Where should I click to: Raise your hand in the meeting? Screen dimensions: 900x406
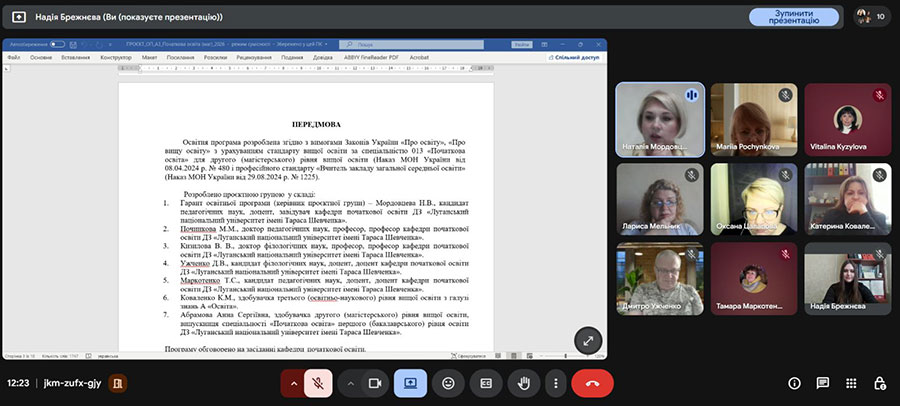[523, 383]
